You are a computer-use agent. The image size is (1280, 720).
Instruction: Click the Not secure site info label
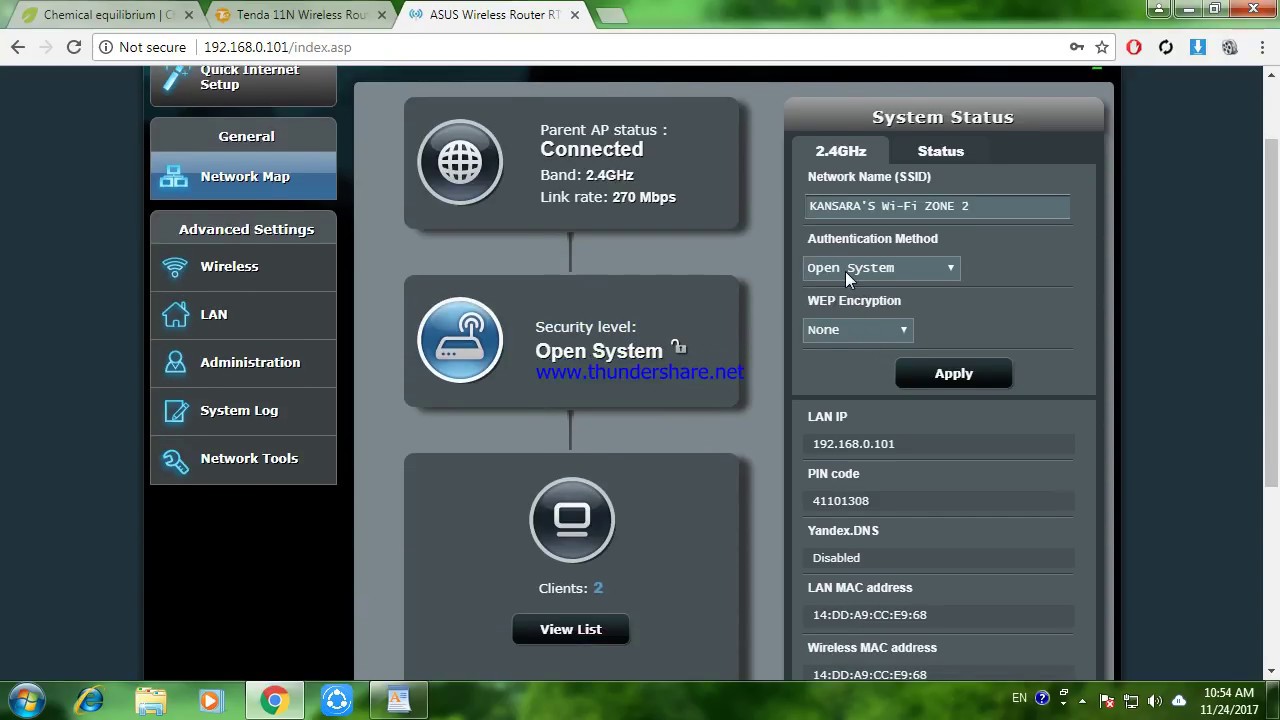(x=152, y=47)
